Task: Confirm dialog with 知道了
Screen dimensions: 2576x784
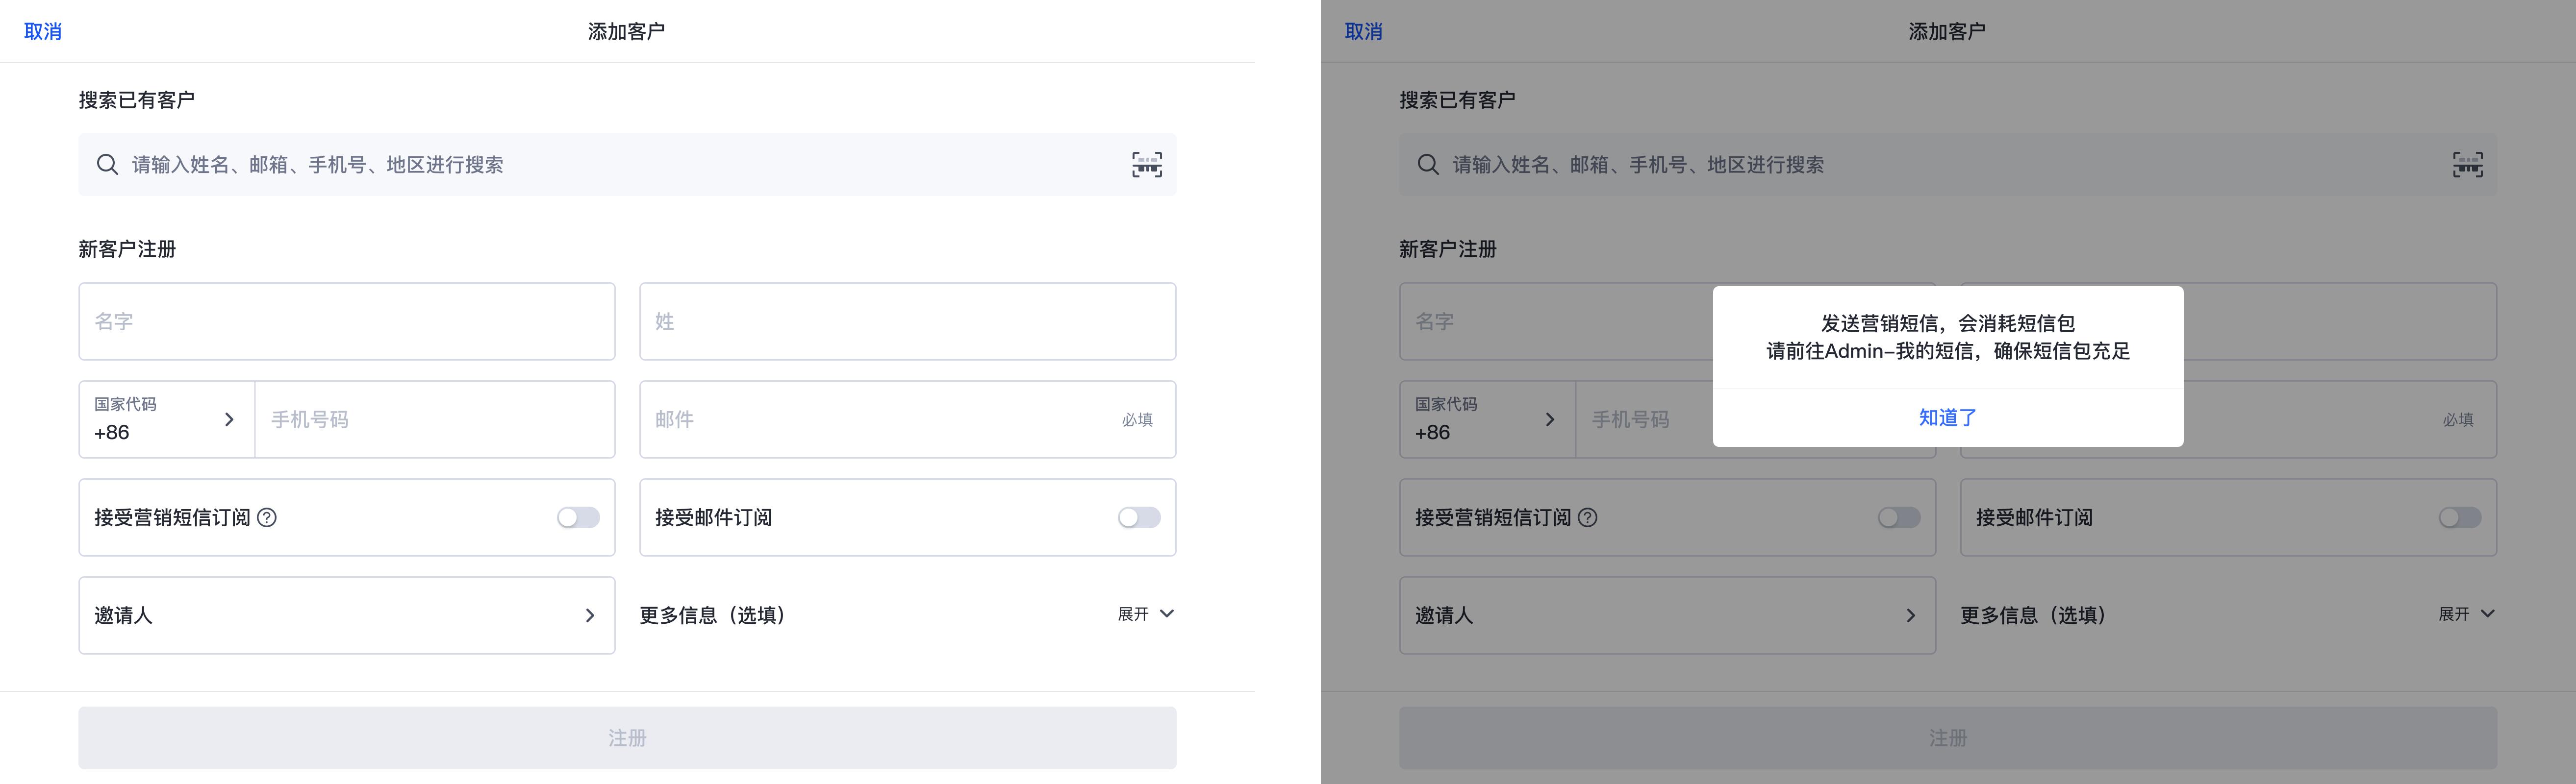Action: pyautogui.click(x=1948, y=418)
